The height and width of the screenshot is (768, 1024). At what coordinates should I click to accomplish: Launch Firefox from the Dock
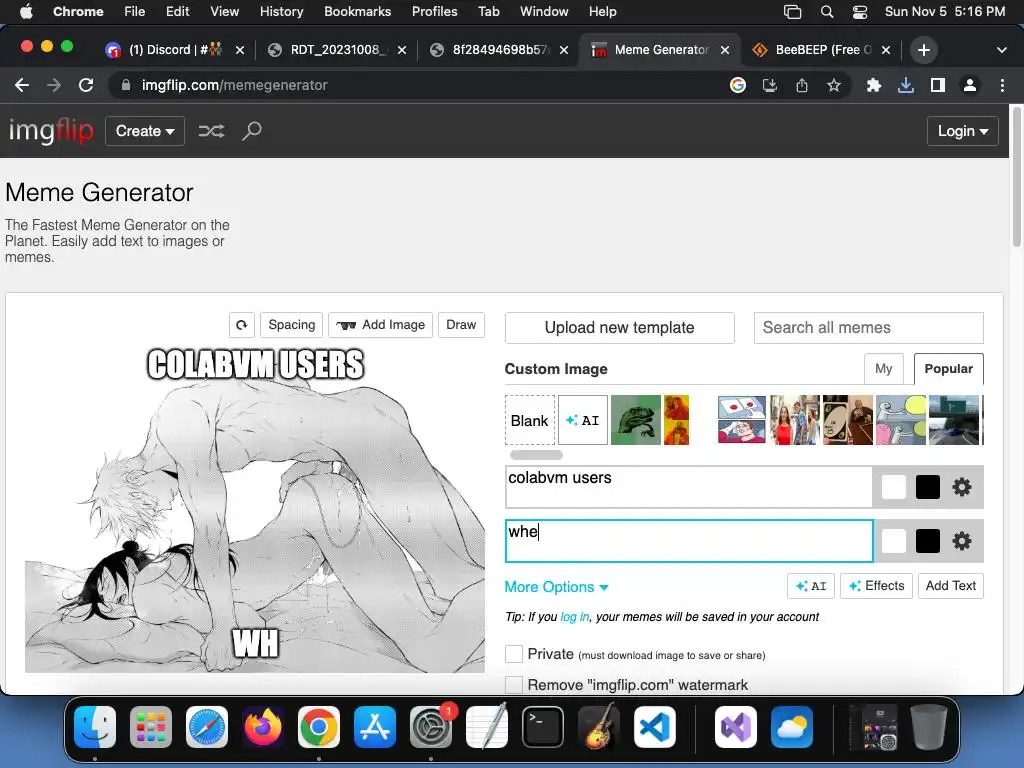click(263, 727)
